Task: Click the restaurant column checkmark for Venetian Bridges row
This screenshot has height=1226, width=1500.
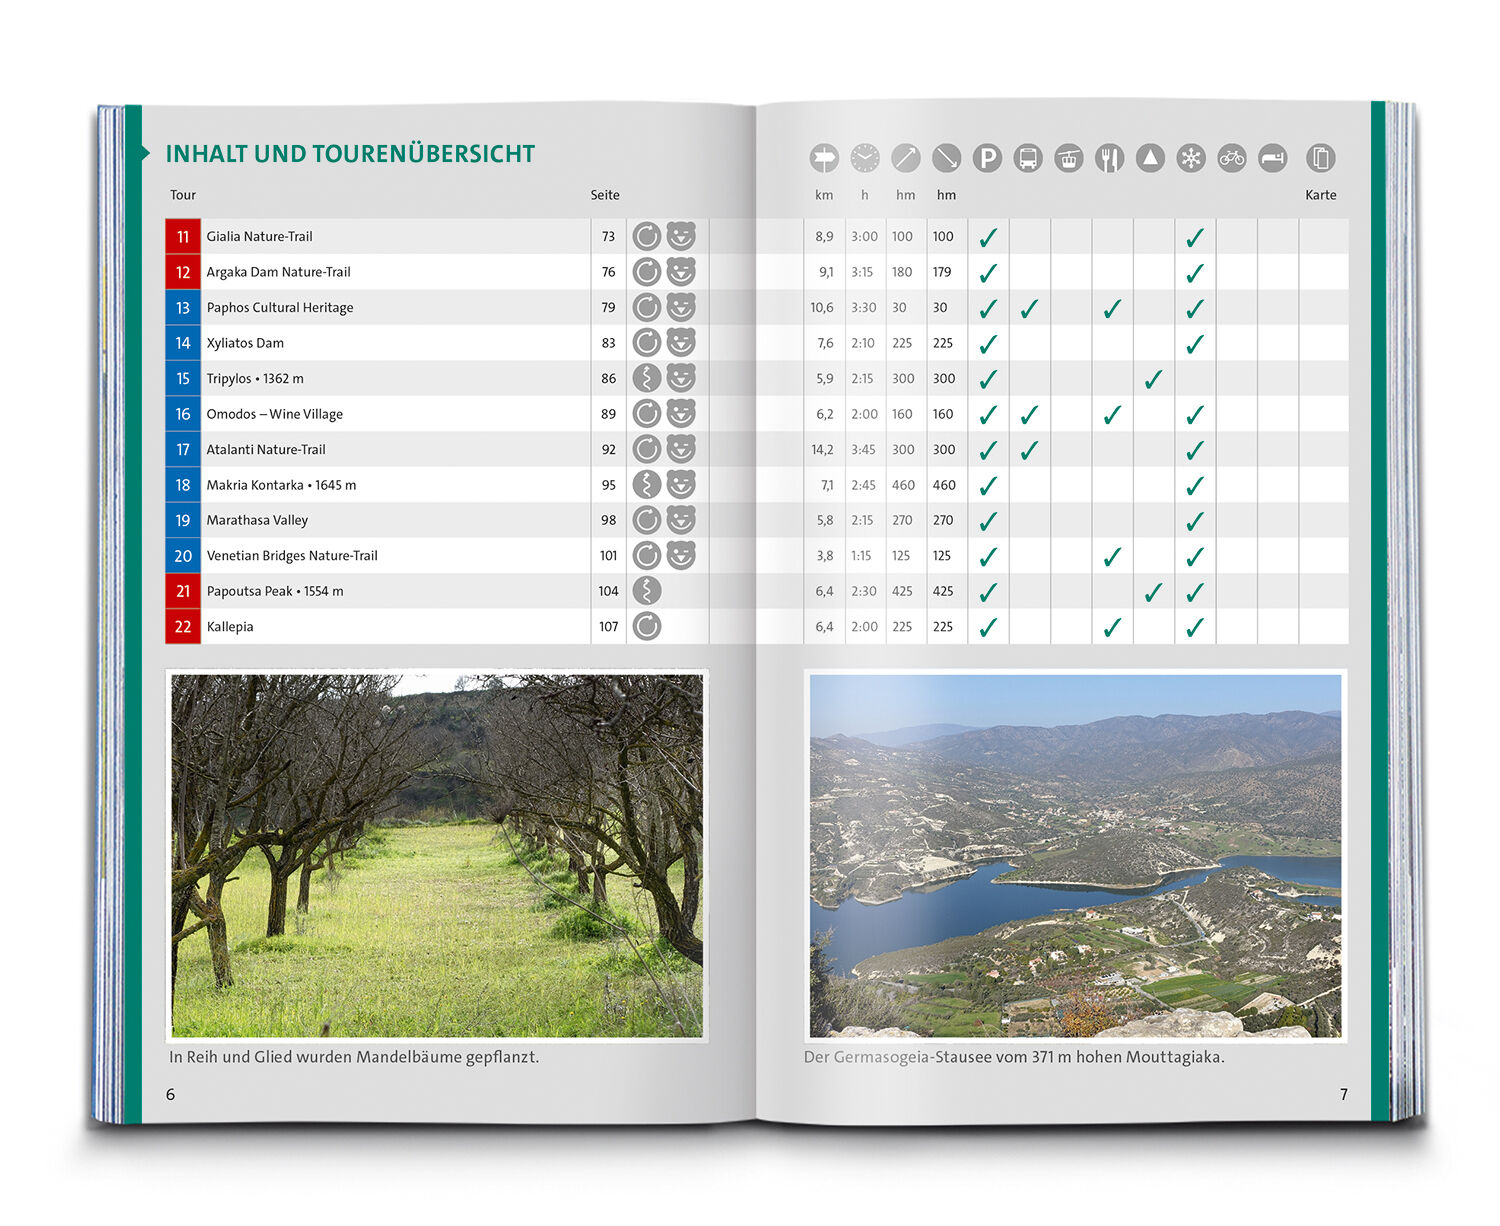Action: pyautogui.click(x=1112, y=557)
